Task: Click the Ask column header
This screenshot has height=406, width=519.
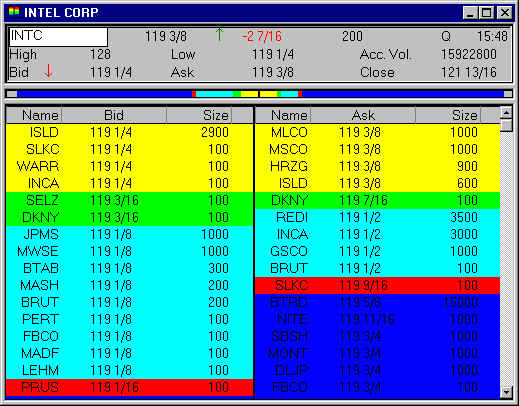Action: [x=363, y=115]
